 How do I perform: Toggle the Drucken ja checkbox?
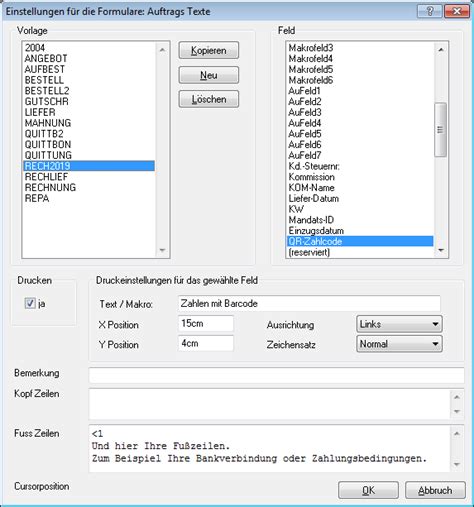(x=30, y=303)
